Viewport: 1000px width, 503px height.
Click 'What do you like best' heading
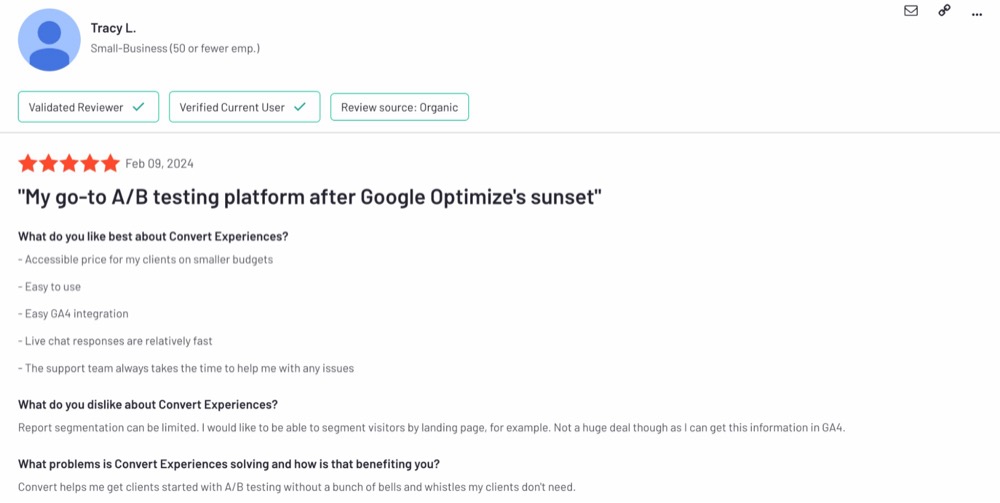[x=153, y=237]
